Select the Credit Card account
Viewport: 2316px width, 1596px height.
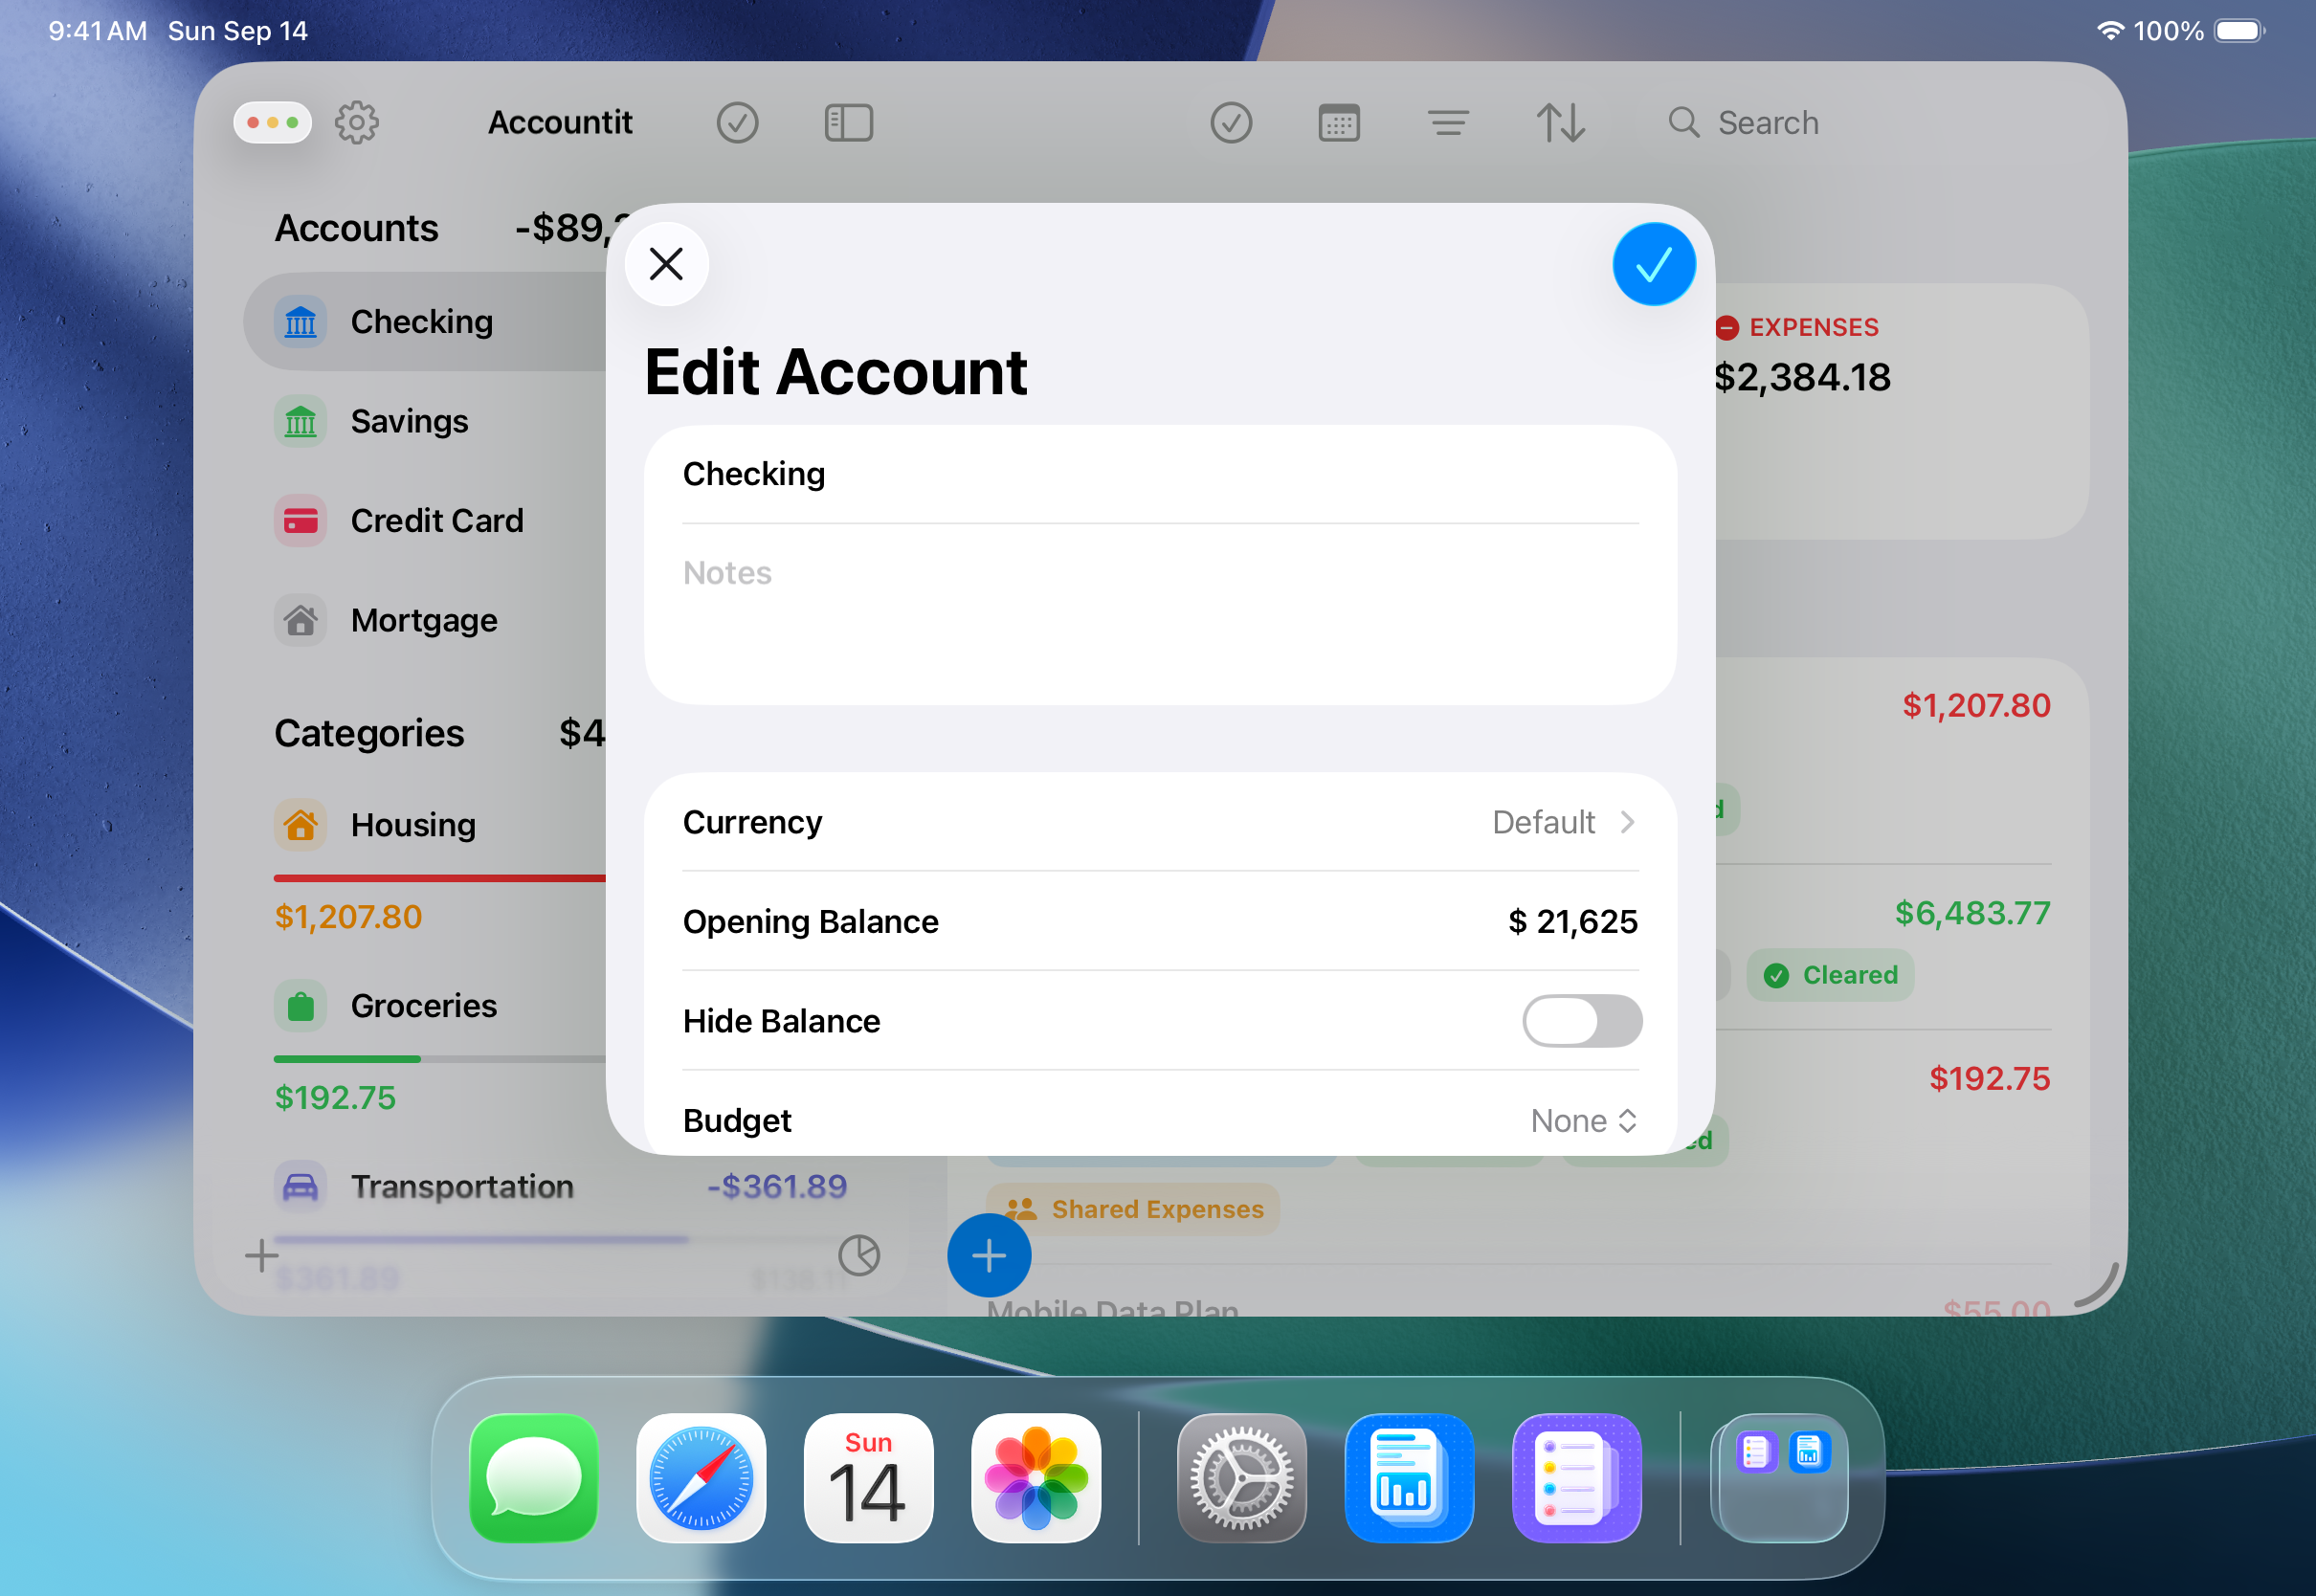point(436,520)
